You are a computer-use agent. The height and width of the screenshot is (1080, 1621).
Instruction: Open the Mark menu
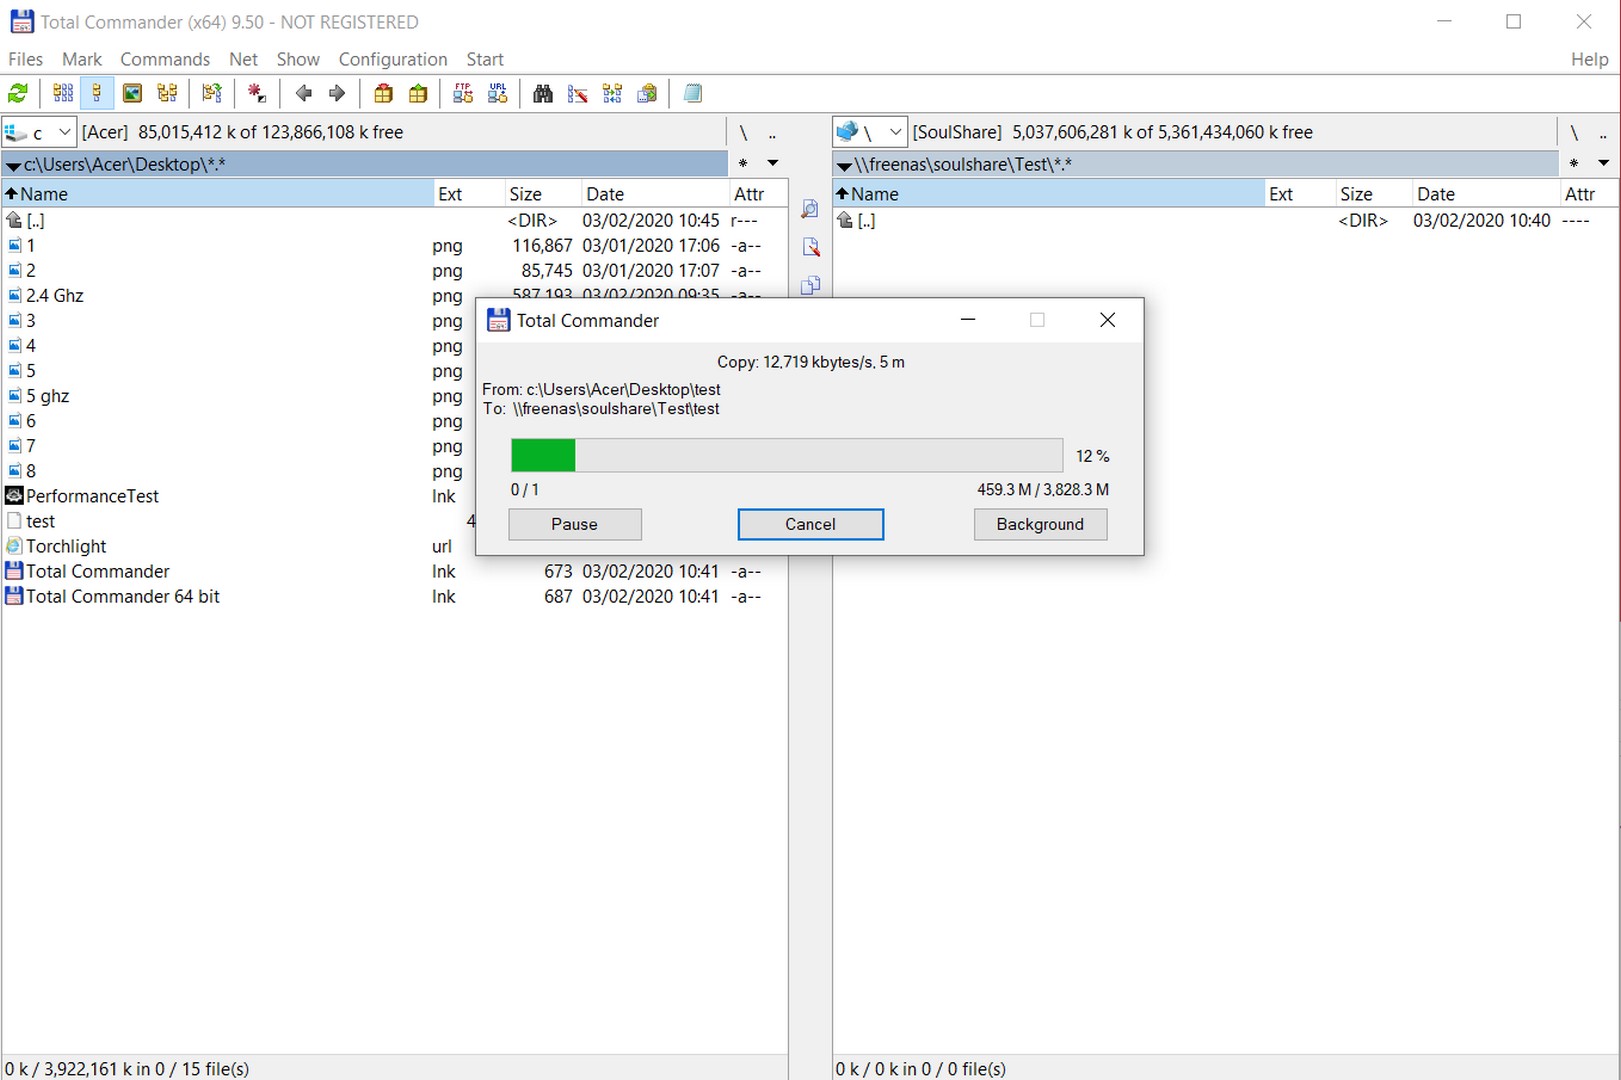pos(82,59)
